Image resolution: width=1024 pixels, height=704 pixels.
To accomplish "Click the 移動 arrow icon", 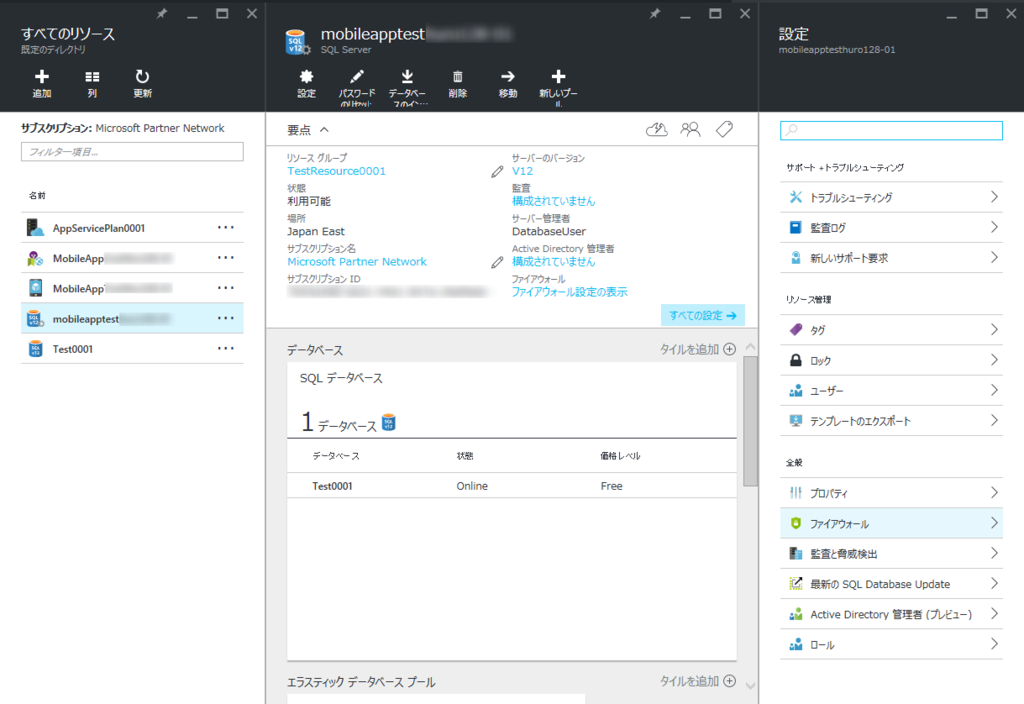I will (507, 77).
